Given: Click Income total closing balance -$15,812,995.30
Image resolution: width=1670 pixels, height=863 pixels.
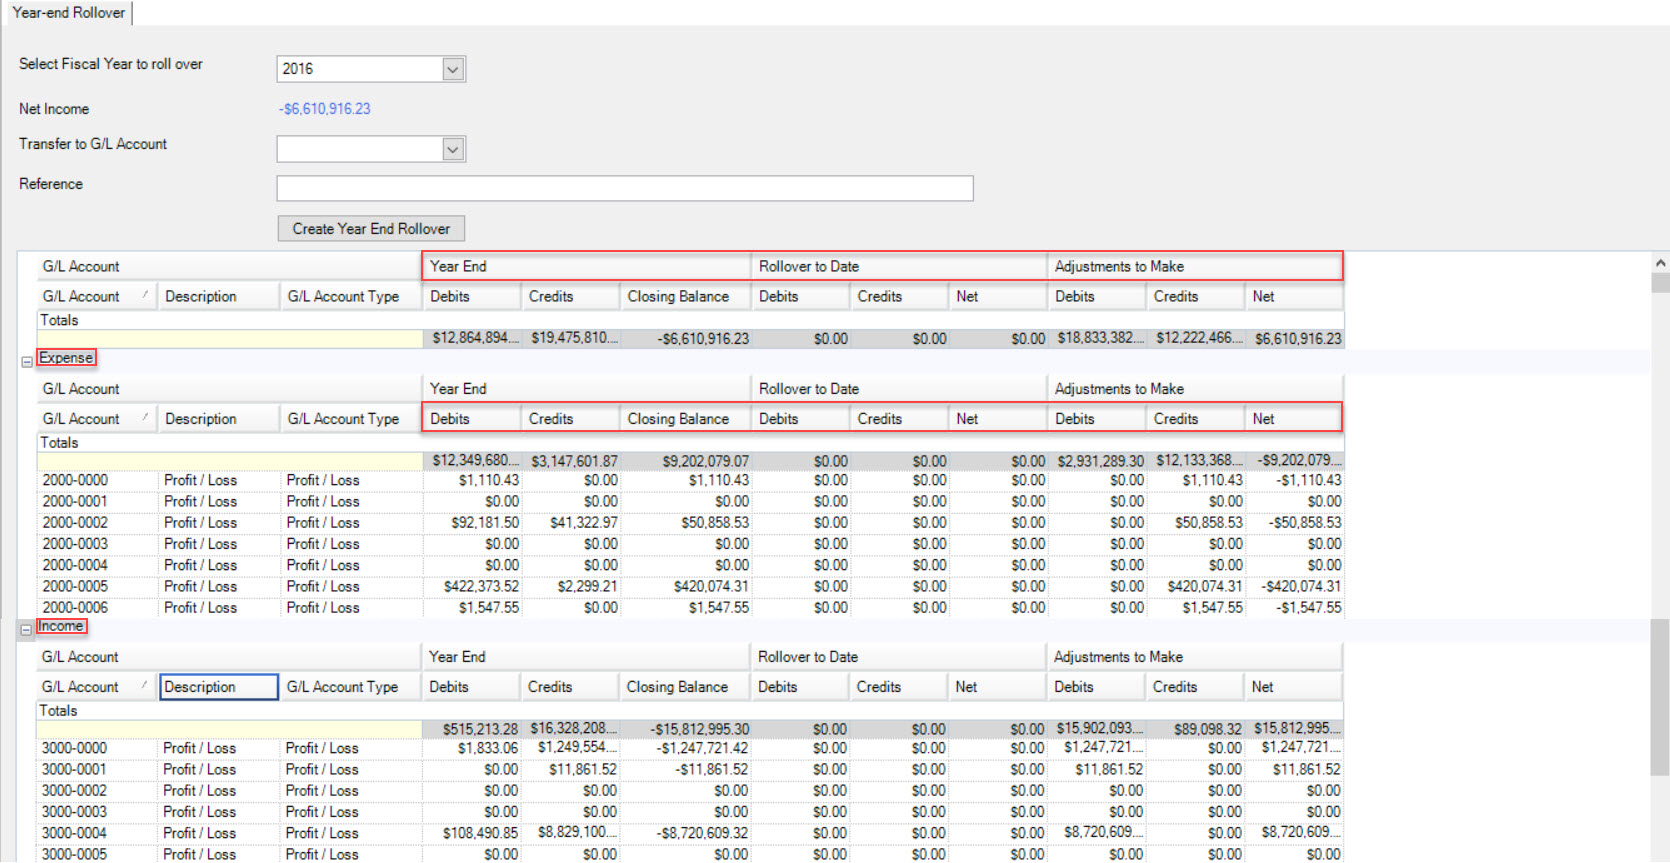Looking at the screenshot, I should click(685, 729).
